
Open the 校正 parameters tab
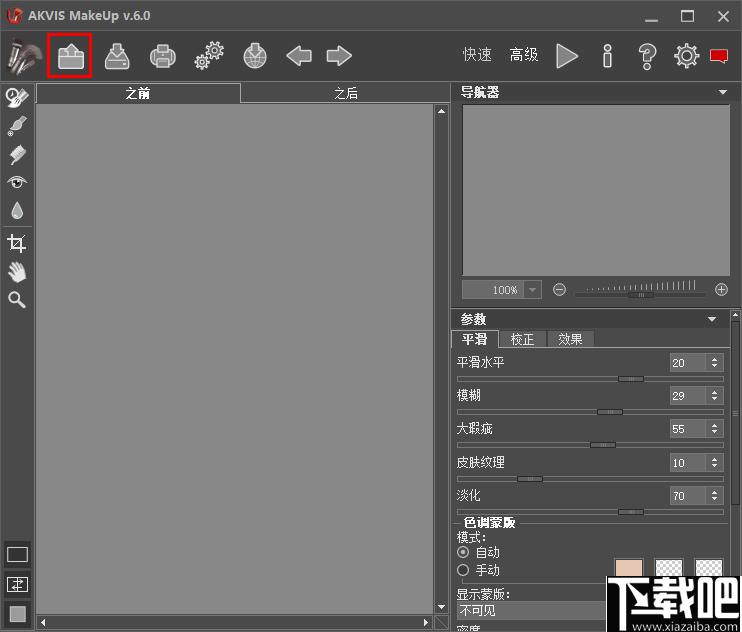pos(522,339)
